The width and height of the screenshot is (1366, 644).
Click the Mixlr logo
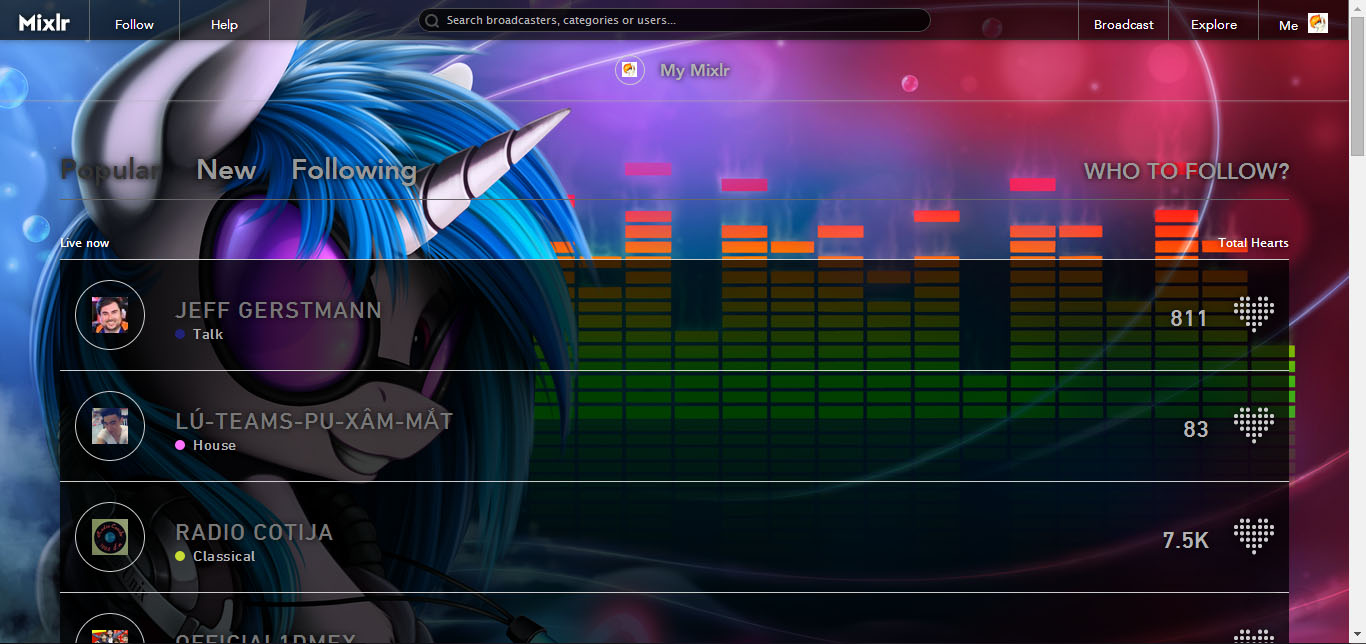[44, 23]
